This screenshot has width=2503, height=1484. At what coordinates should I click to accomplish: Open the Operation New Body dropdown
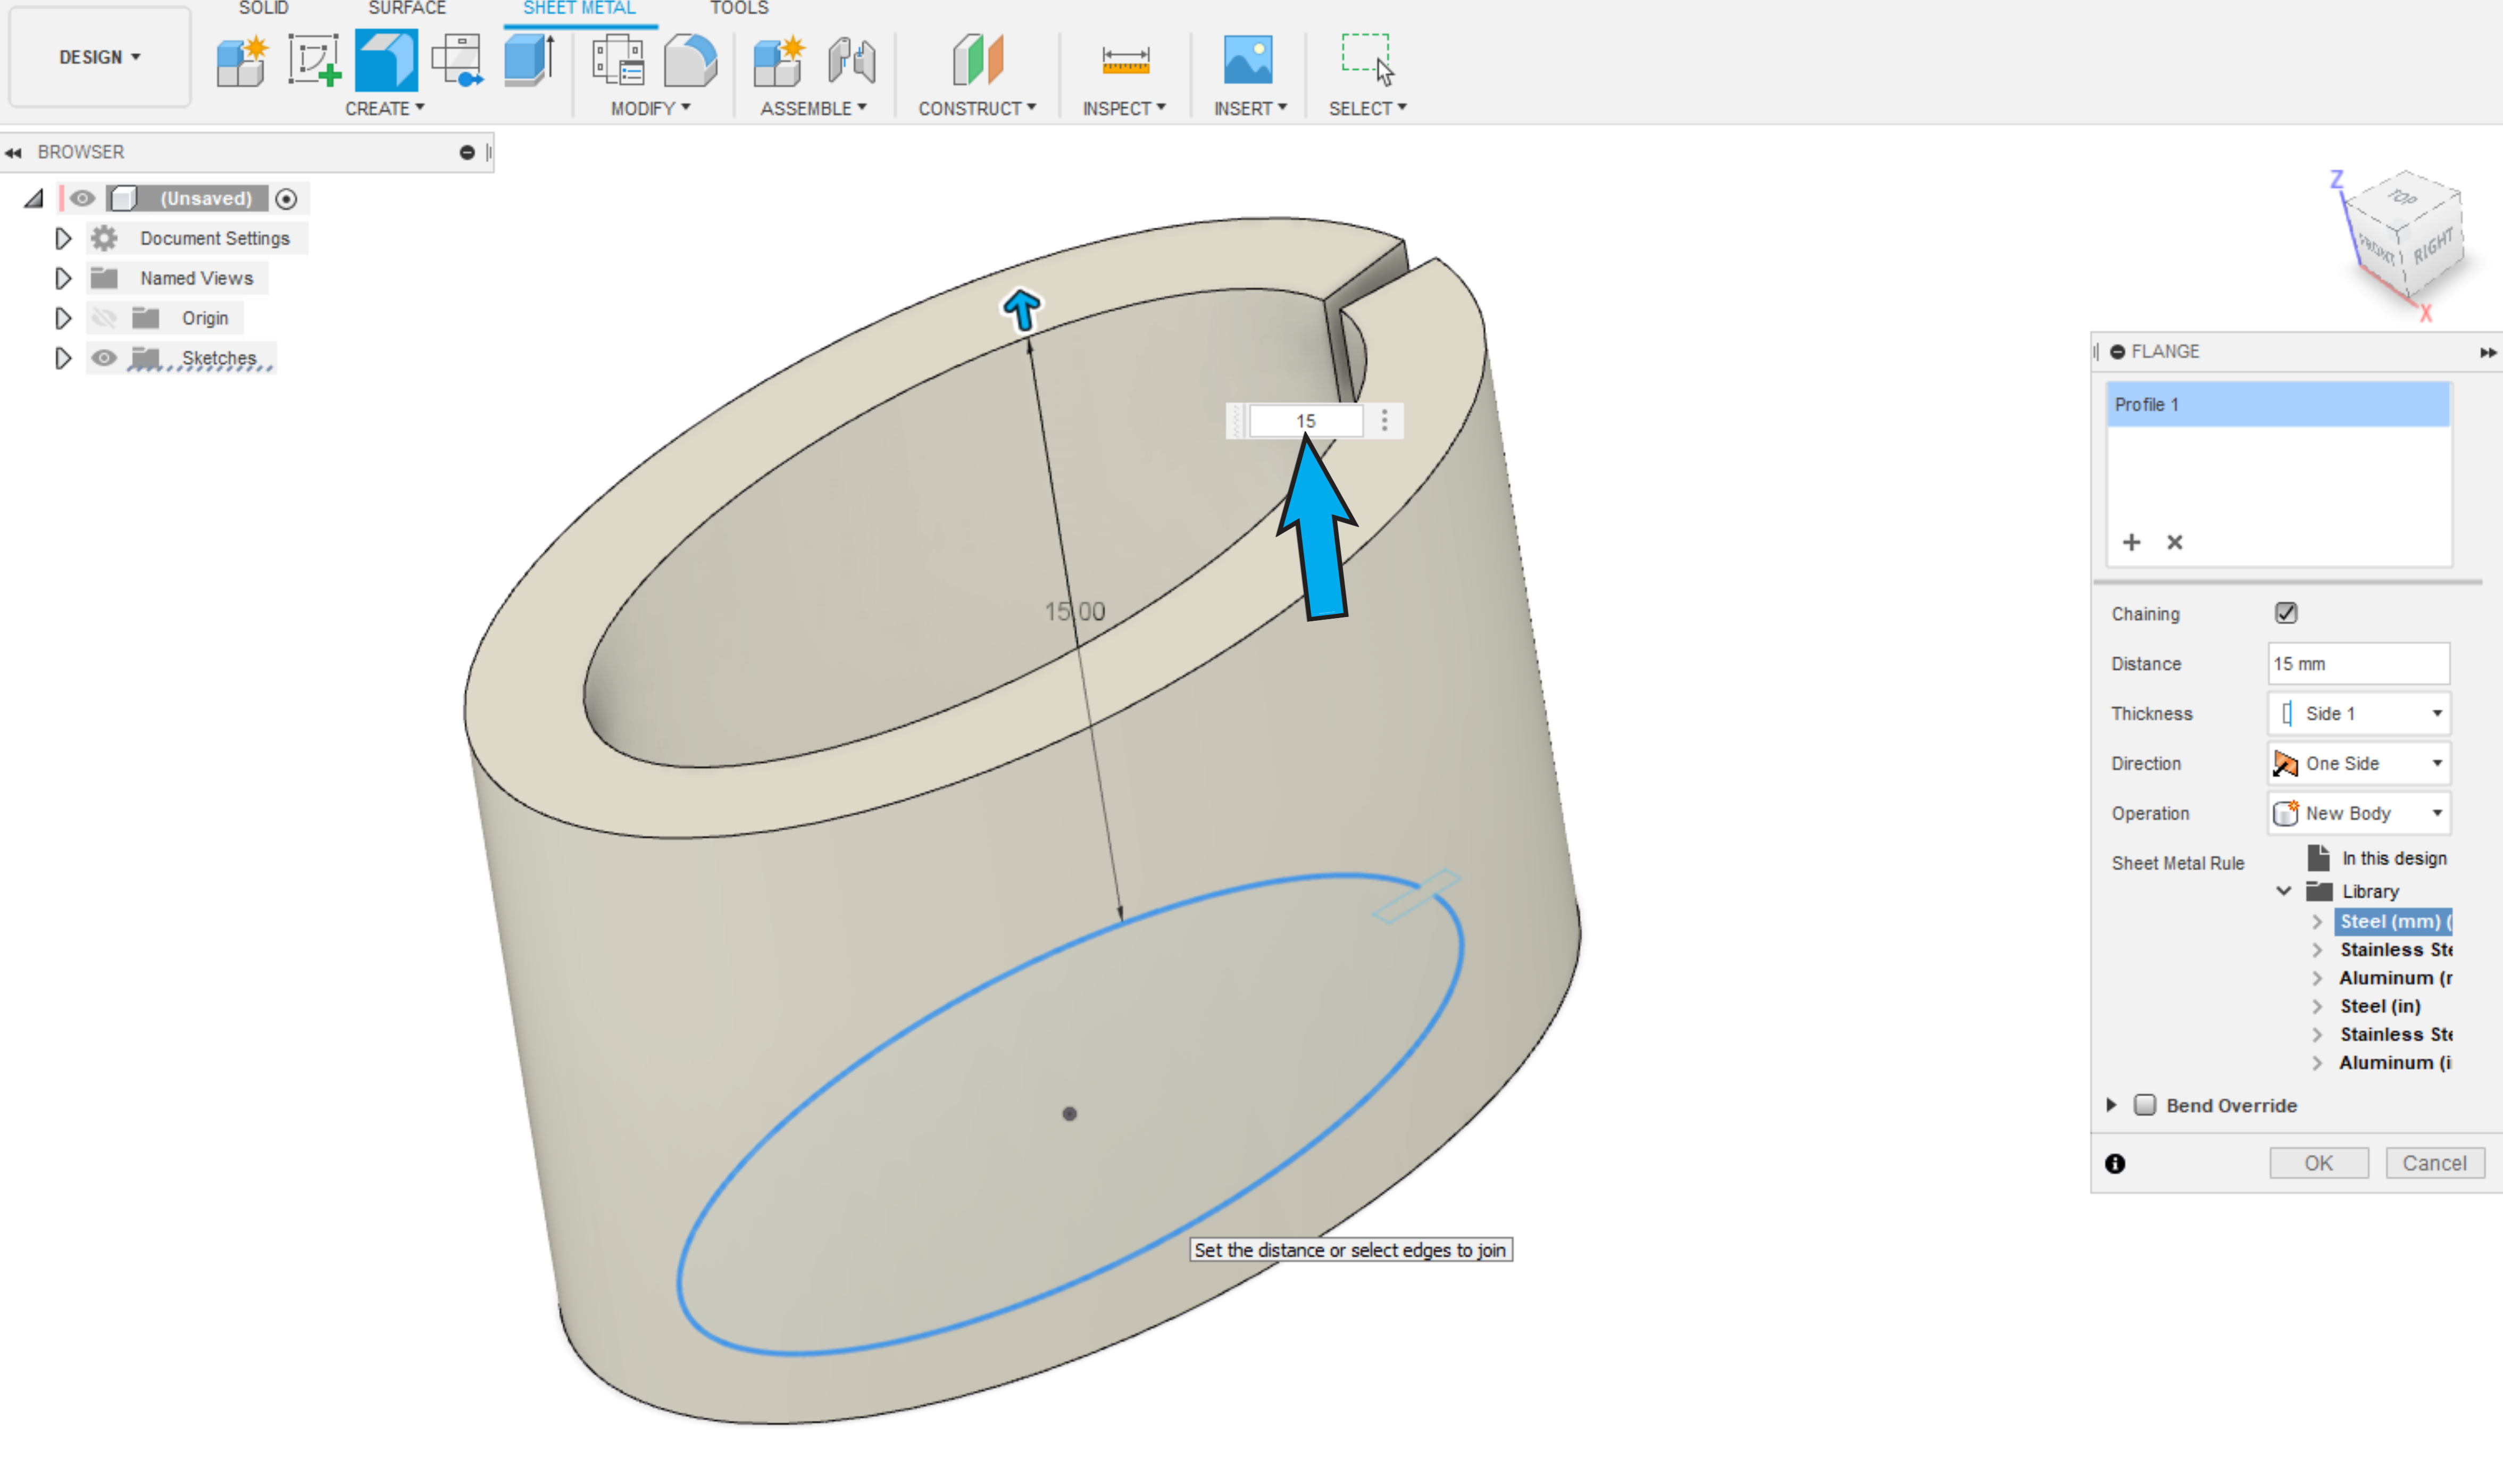point(2358,813)
